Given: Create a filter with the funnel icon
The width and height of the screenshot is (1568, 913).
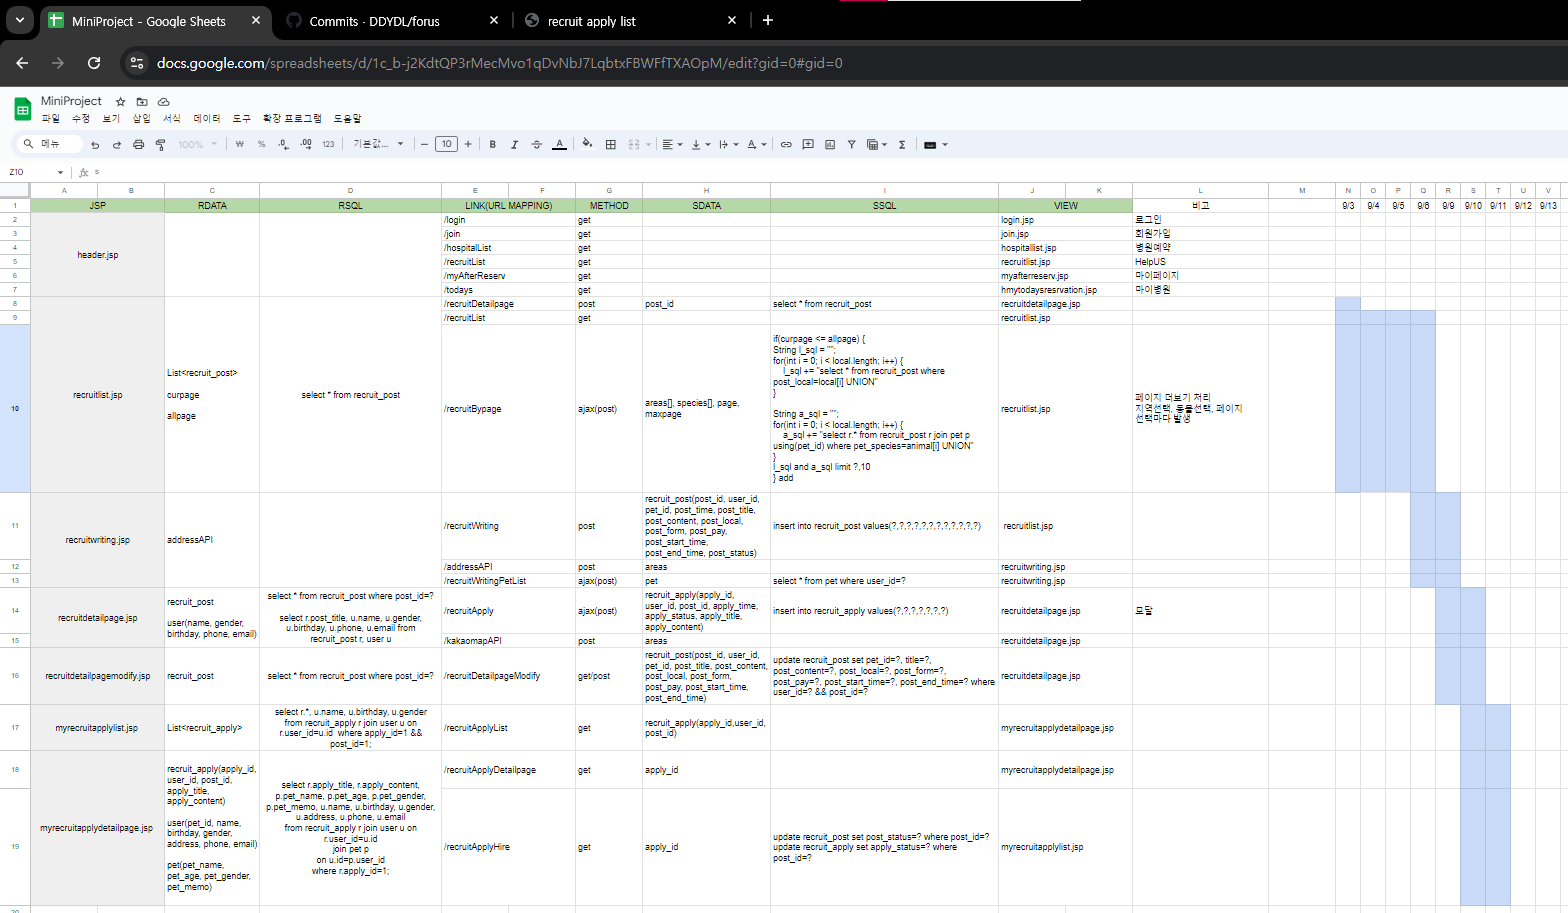Looking at the screenshot, I should [852, 145].
